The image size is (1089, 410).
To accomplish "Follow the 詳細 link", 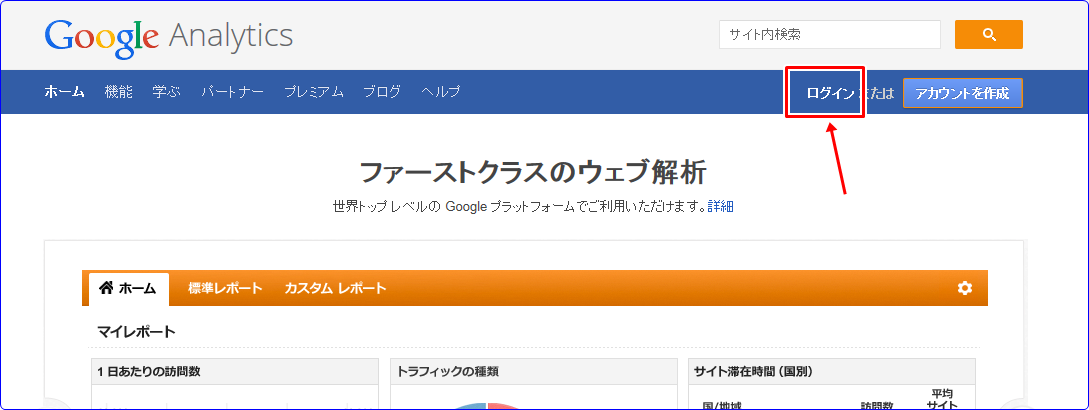I will [720, 206].
